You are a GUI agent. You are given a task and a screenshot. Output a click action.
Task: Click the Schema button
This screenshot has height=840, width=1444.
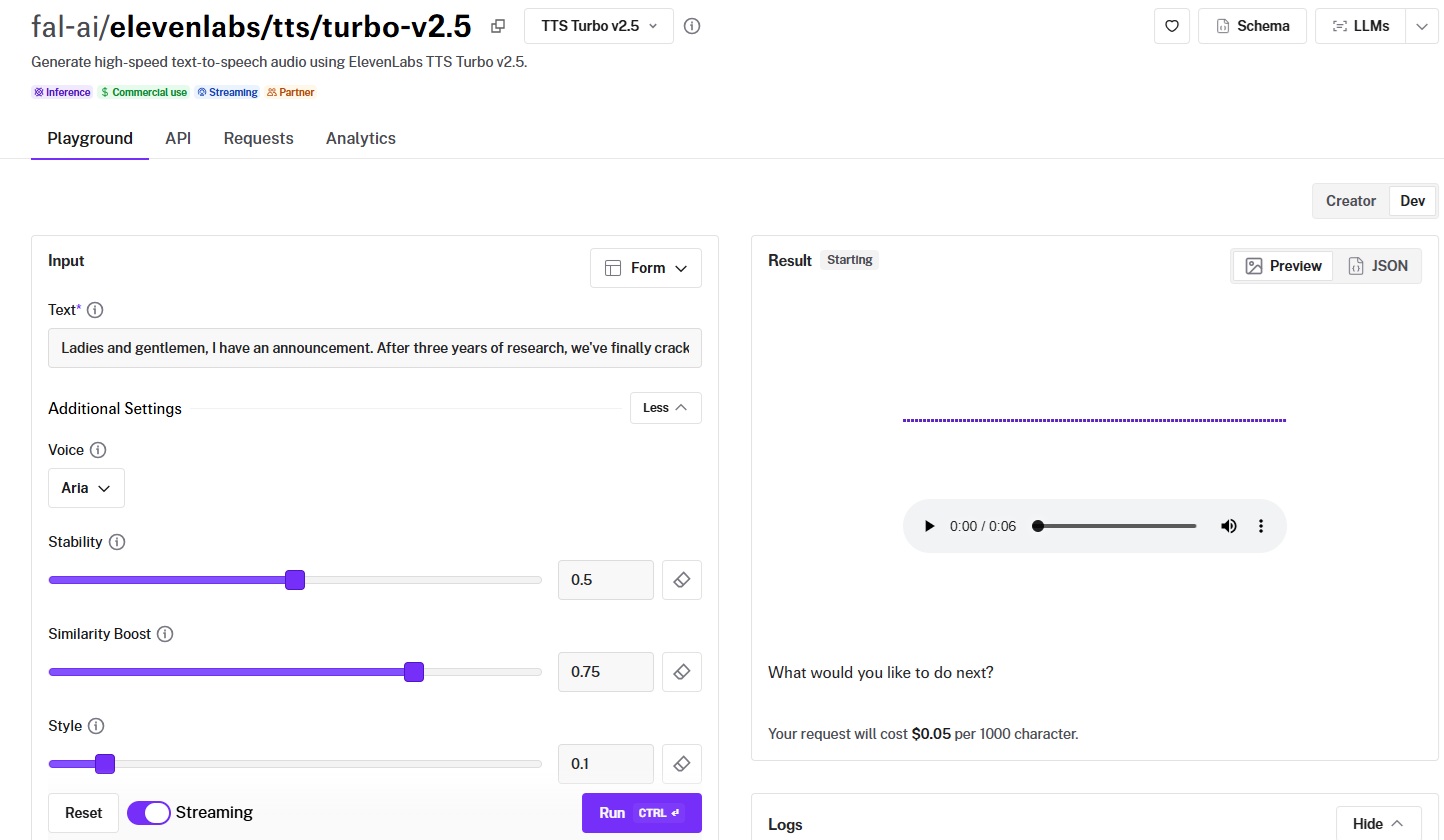1252,26
